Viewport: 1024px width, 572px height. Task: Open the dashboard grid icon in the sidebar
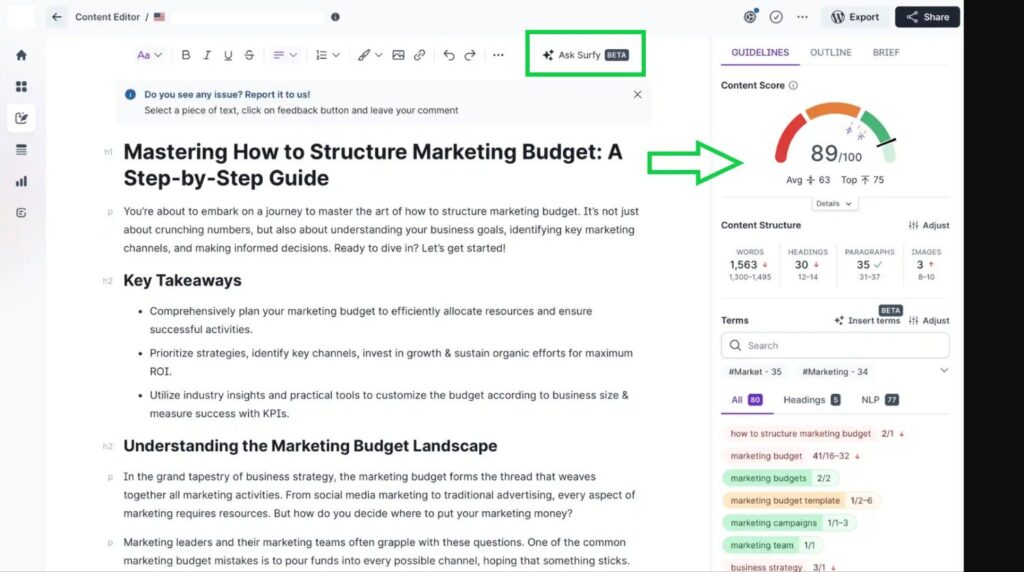(x=22, y=87)
